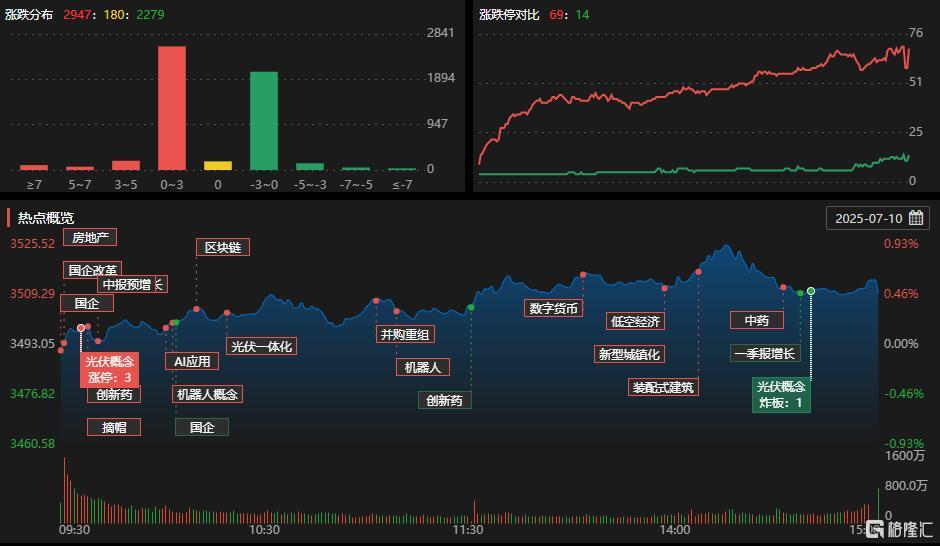Click the tall red 0~3 distribution bar
940x546 pixels.
coord(172,108)
